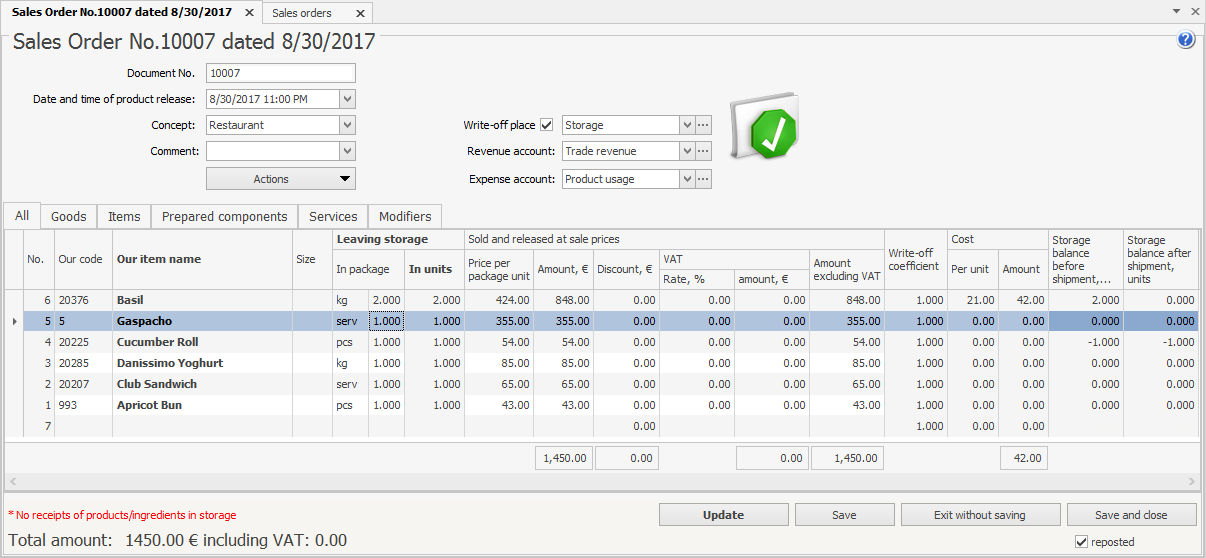Close the Sales Order No.10007 tab
This screenshot has width=1206, height=558.
point(249,13)
